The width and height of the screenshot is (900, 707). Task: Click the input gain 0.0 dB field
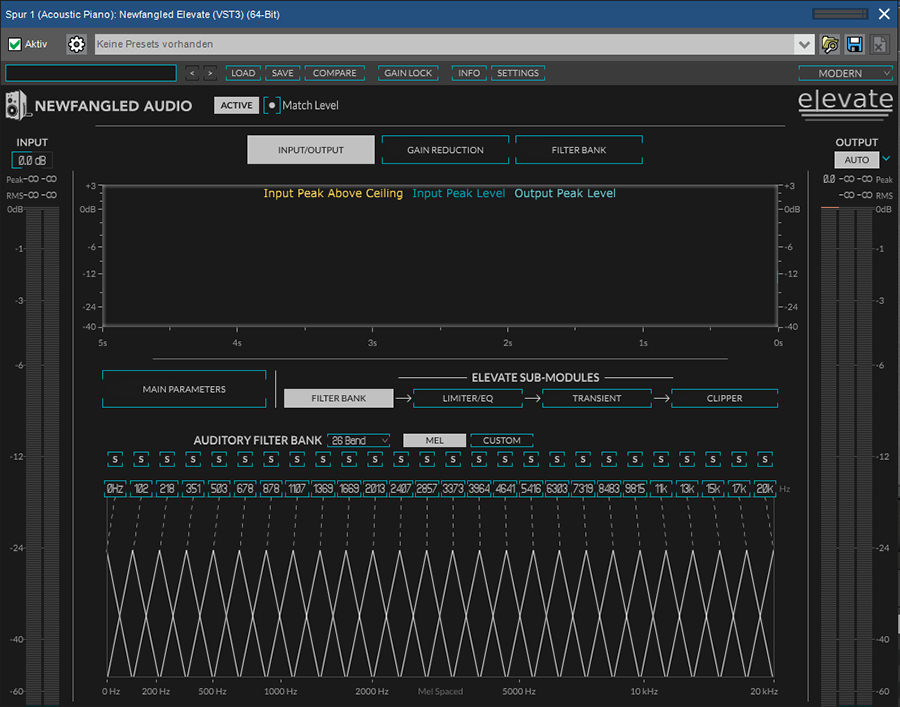pyautogui.click(x=32, y=160)
